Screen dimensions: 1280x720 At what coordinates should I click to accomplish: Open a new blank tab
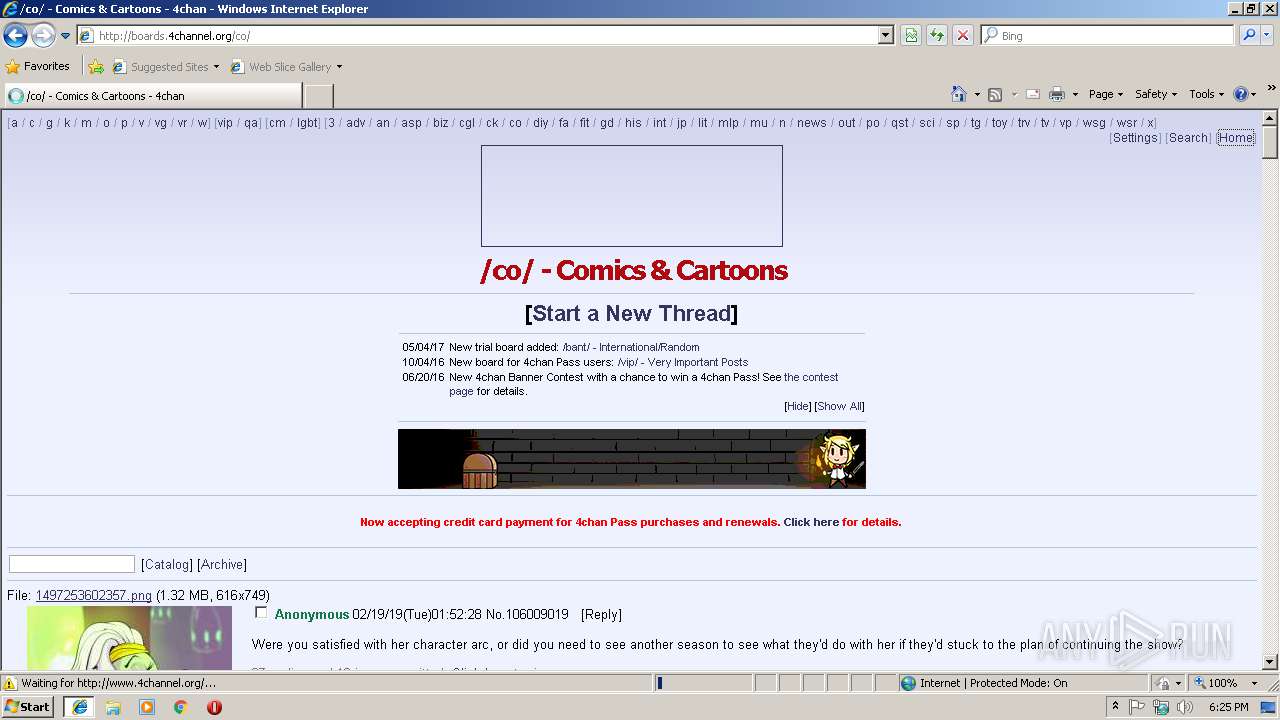tap(318, 96)
